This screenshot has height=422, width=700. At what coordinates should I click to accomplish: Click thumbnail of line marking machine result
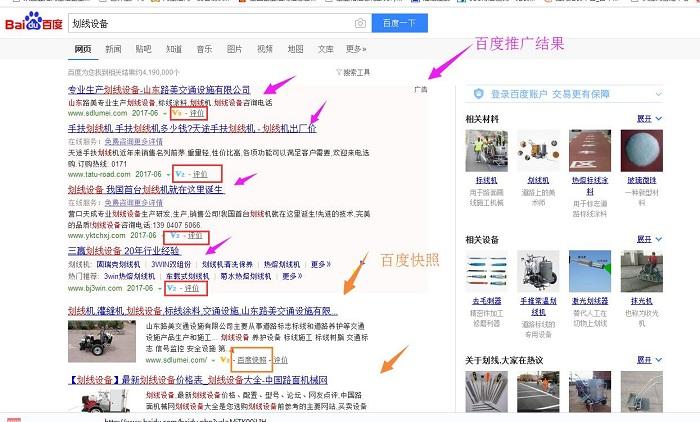click(102, 342)
